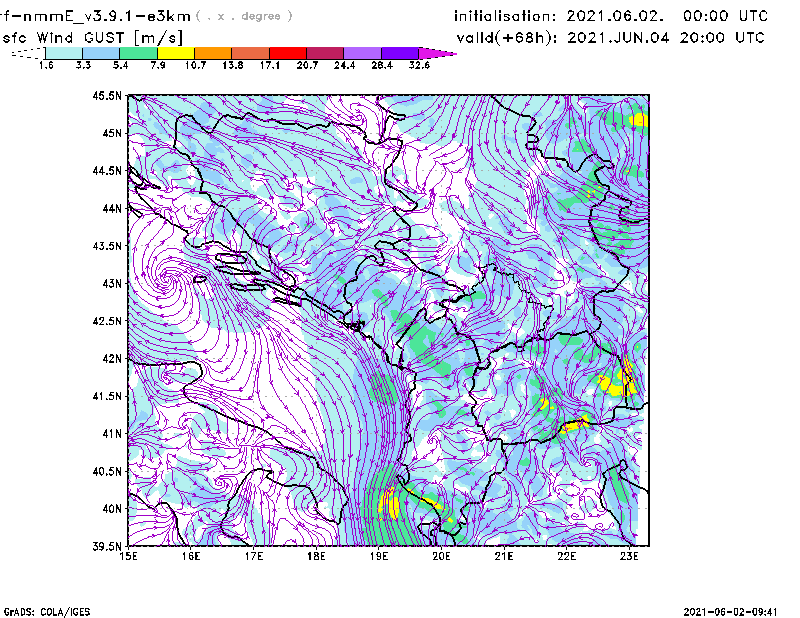Click the longitude label 22E
800x618 pixels.
coord(566,556)
